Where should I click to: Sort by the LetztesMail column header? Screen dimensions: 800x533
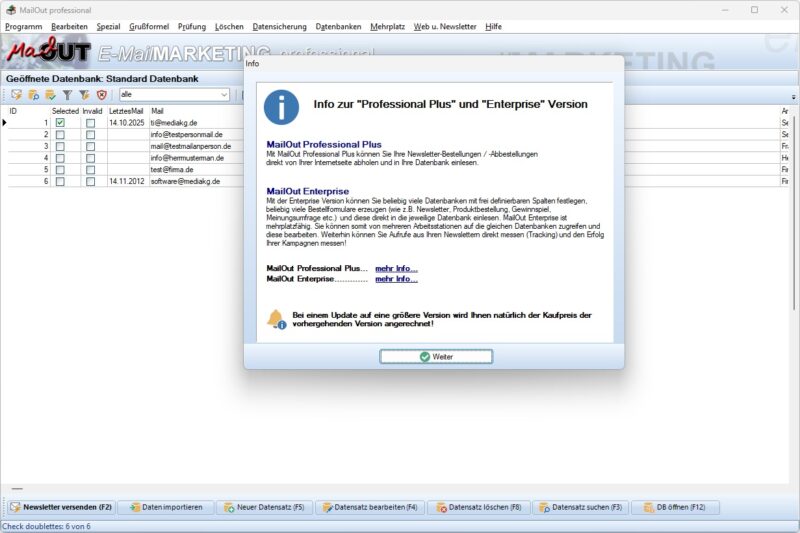coord(126,111)
